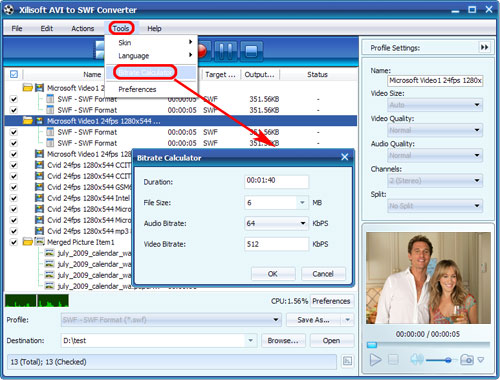The width and height of the screenshot is (500, 380).
Task: Mute the preview speaker icon
Action: pos(417,360)
